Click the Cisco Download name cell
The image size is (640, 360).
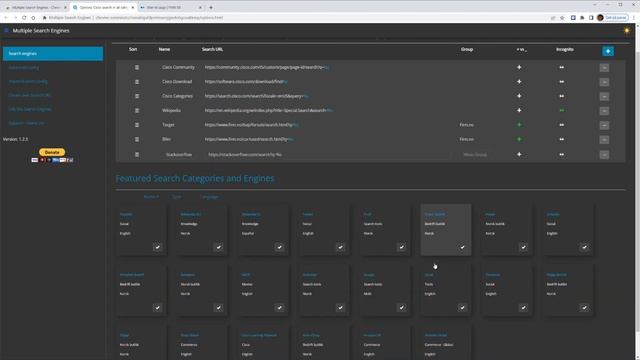(x=177, y=82)
